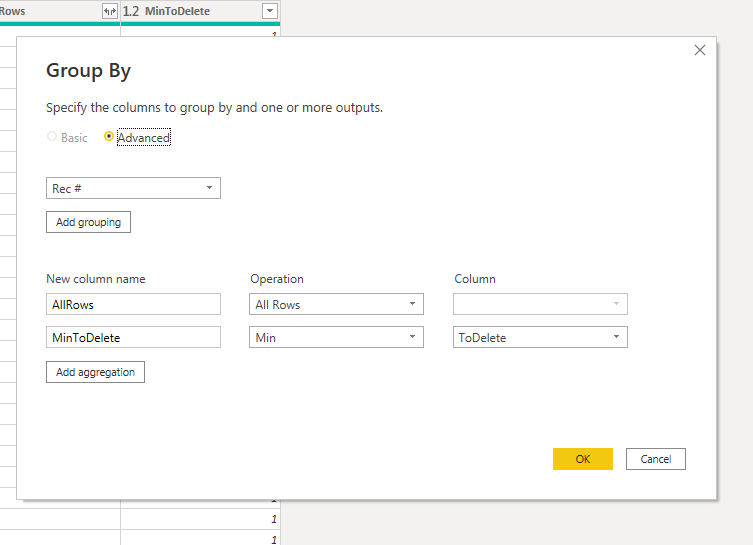Open the All Rows operation dropdown
The image size is (753, 545).
(336, 304)
